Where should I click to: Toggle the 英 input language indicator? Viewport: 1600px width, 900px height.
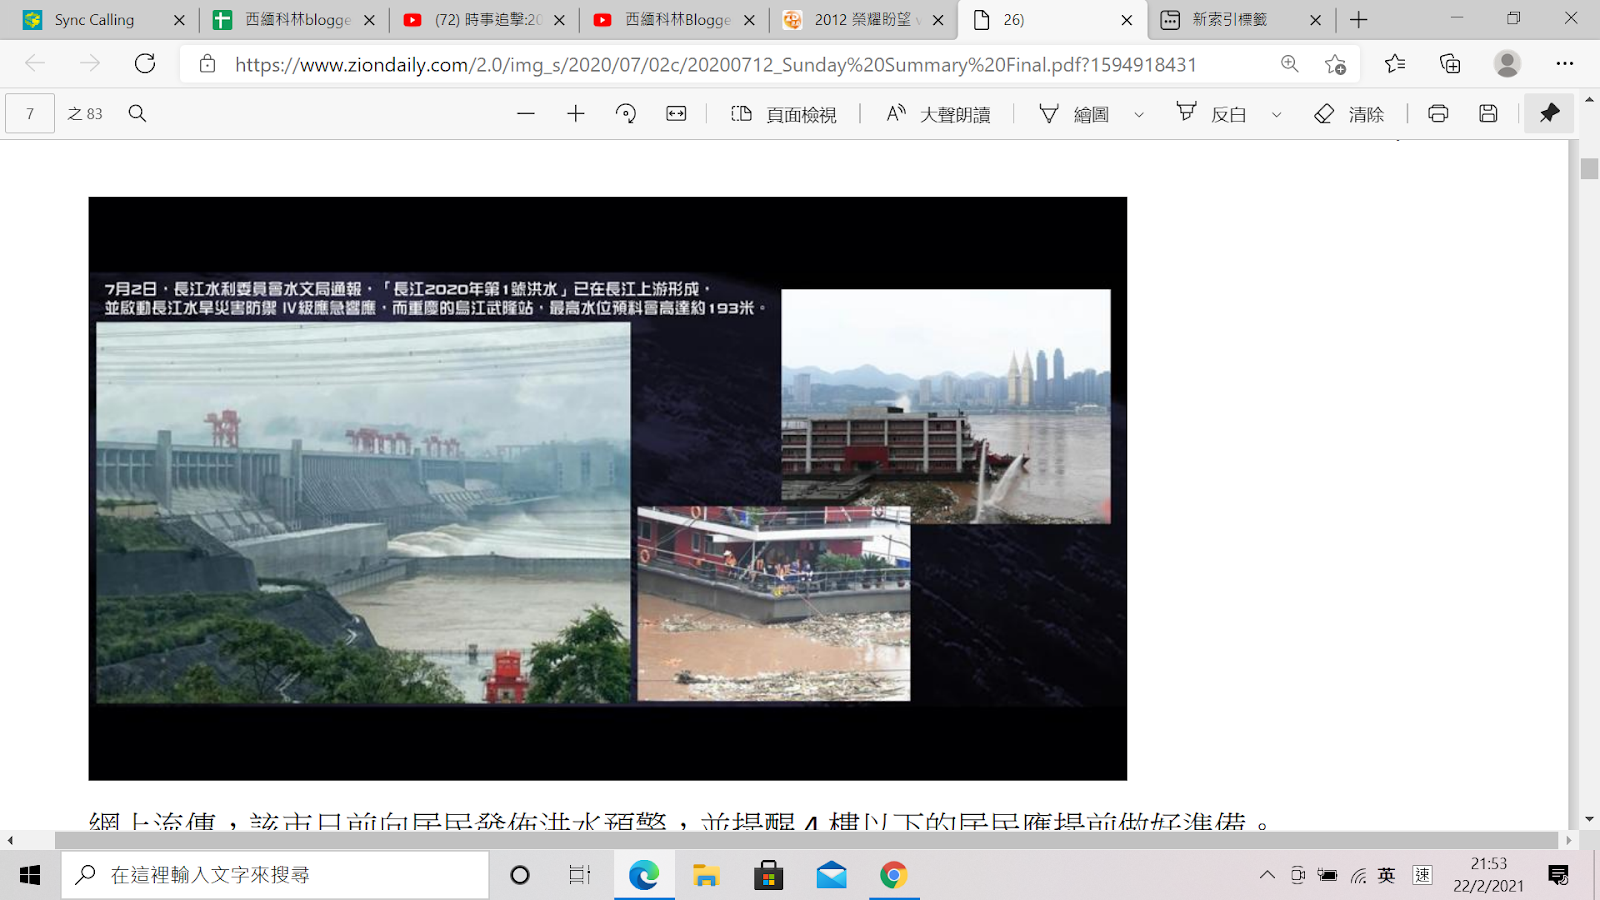point(1387,876)
